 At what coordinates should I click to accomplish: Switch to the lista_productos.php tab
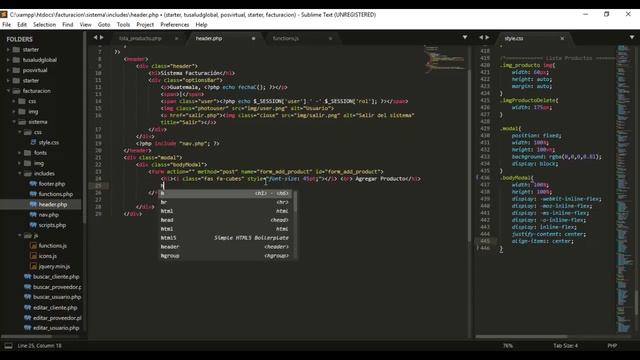click(x=140, y=38)
